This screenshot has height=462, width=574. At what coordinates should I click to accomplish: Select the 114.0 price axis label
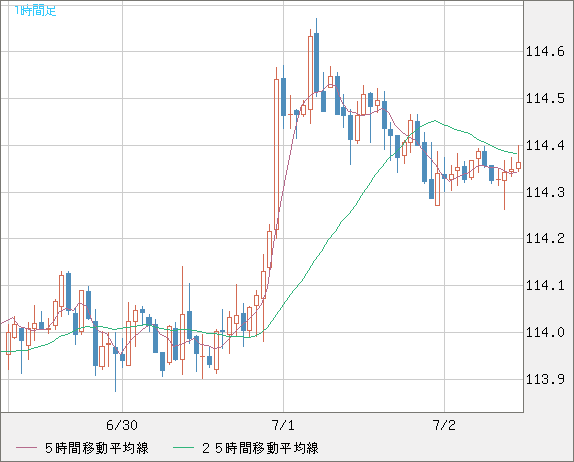pos(545,332)
